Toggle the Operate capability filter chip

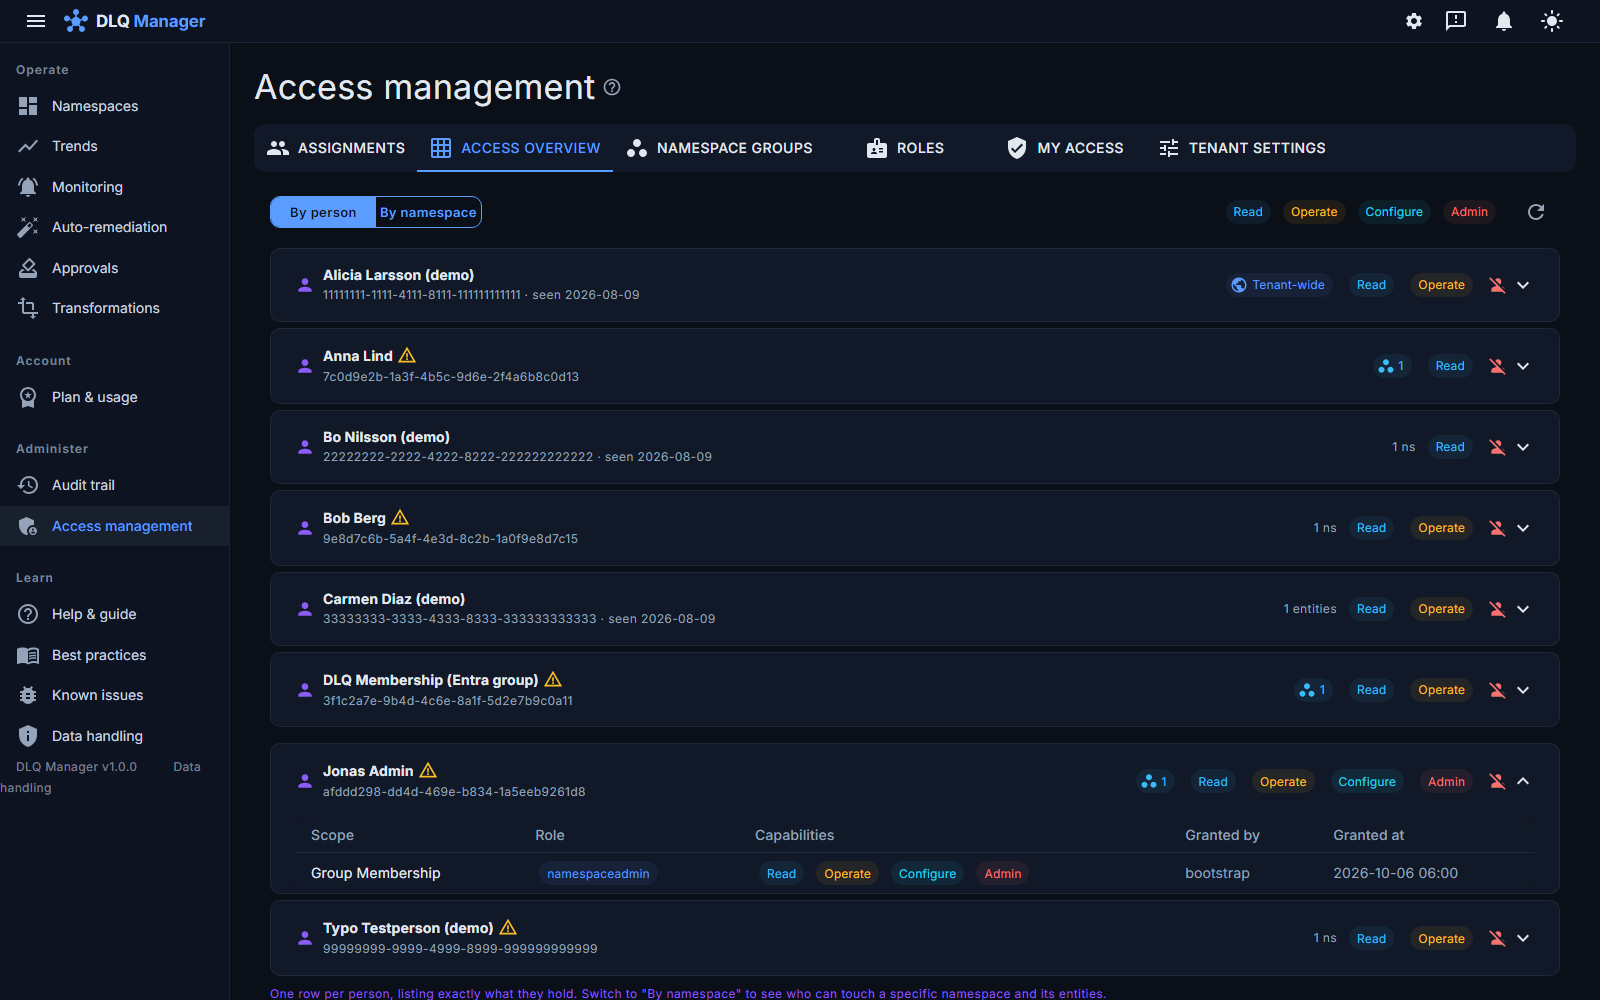point(1314,212)
